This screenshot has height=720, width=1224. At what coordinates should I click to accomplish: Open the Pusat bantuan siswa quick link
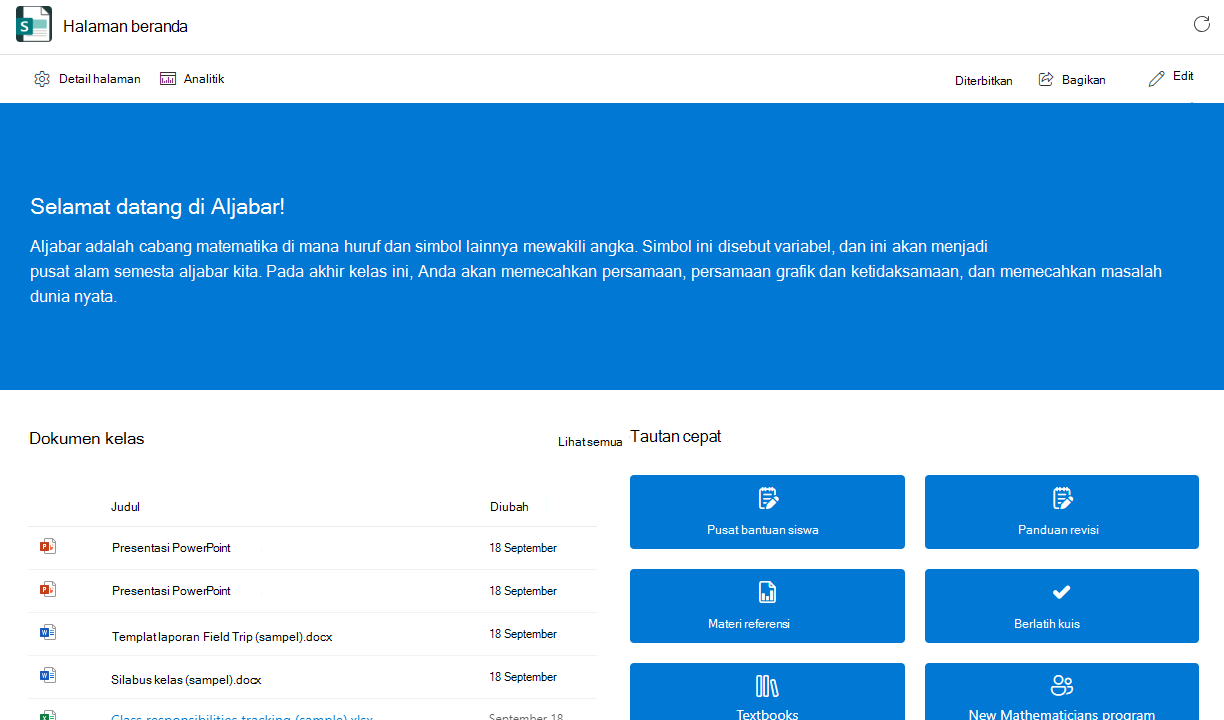click(x=767, y=512)
